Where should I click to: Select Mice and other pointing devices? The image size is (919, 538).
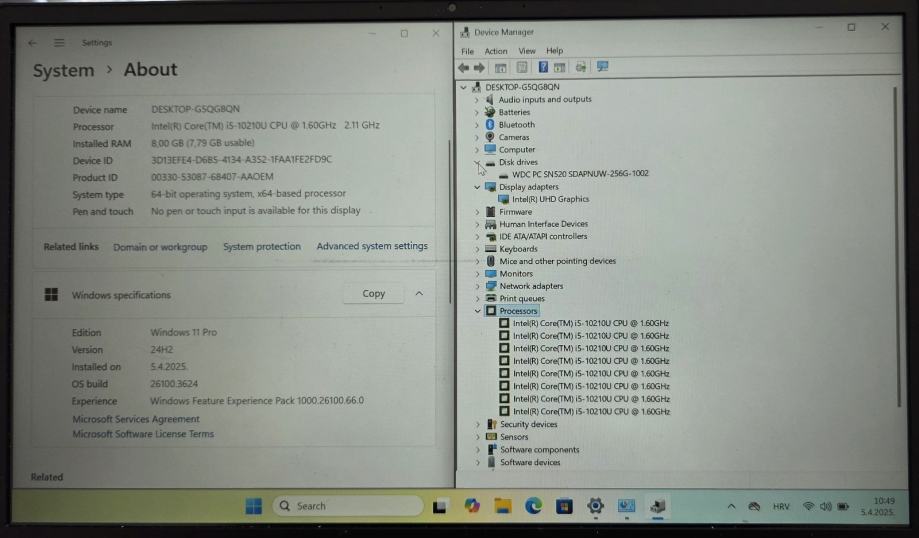click(557, 261)
